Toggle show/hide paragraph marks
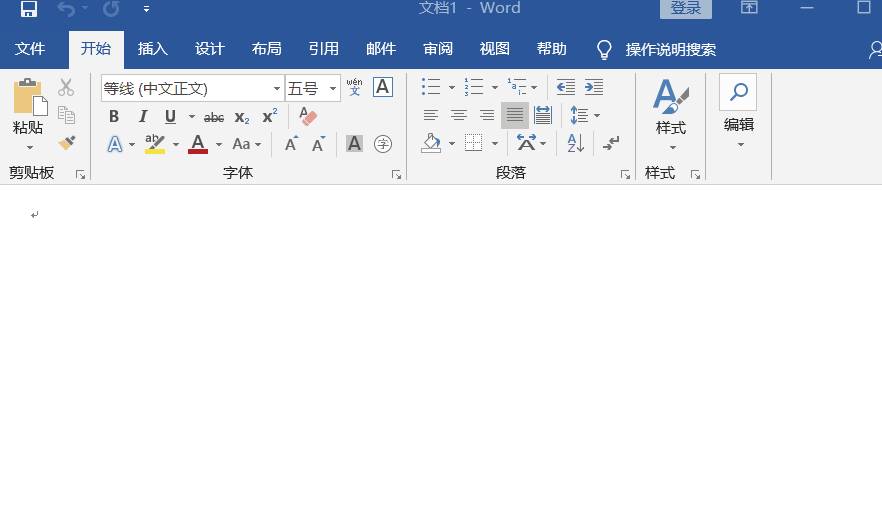The width and height of the screenshot is (882, 530). (611, 143)
